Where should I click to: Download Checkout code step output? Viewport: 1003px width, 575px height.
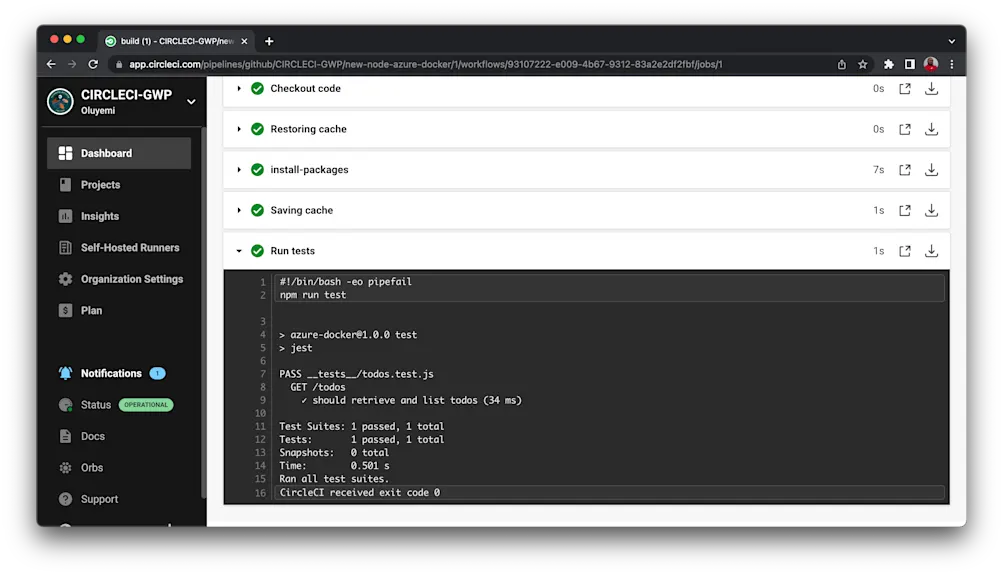931,89
